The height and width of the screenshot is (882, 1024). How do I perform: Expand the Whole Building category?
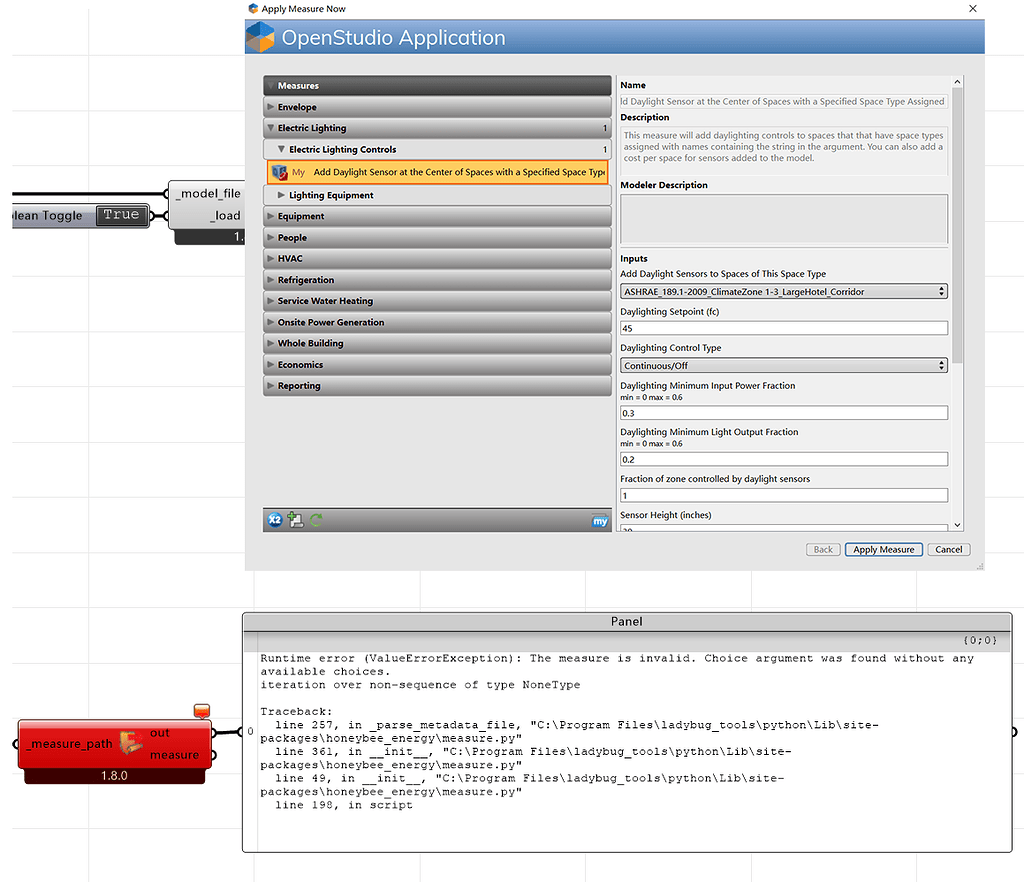[x=437, y=343]
